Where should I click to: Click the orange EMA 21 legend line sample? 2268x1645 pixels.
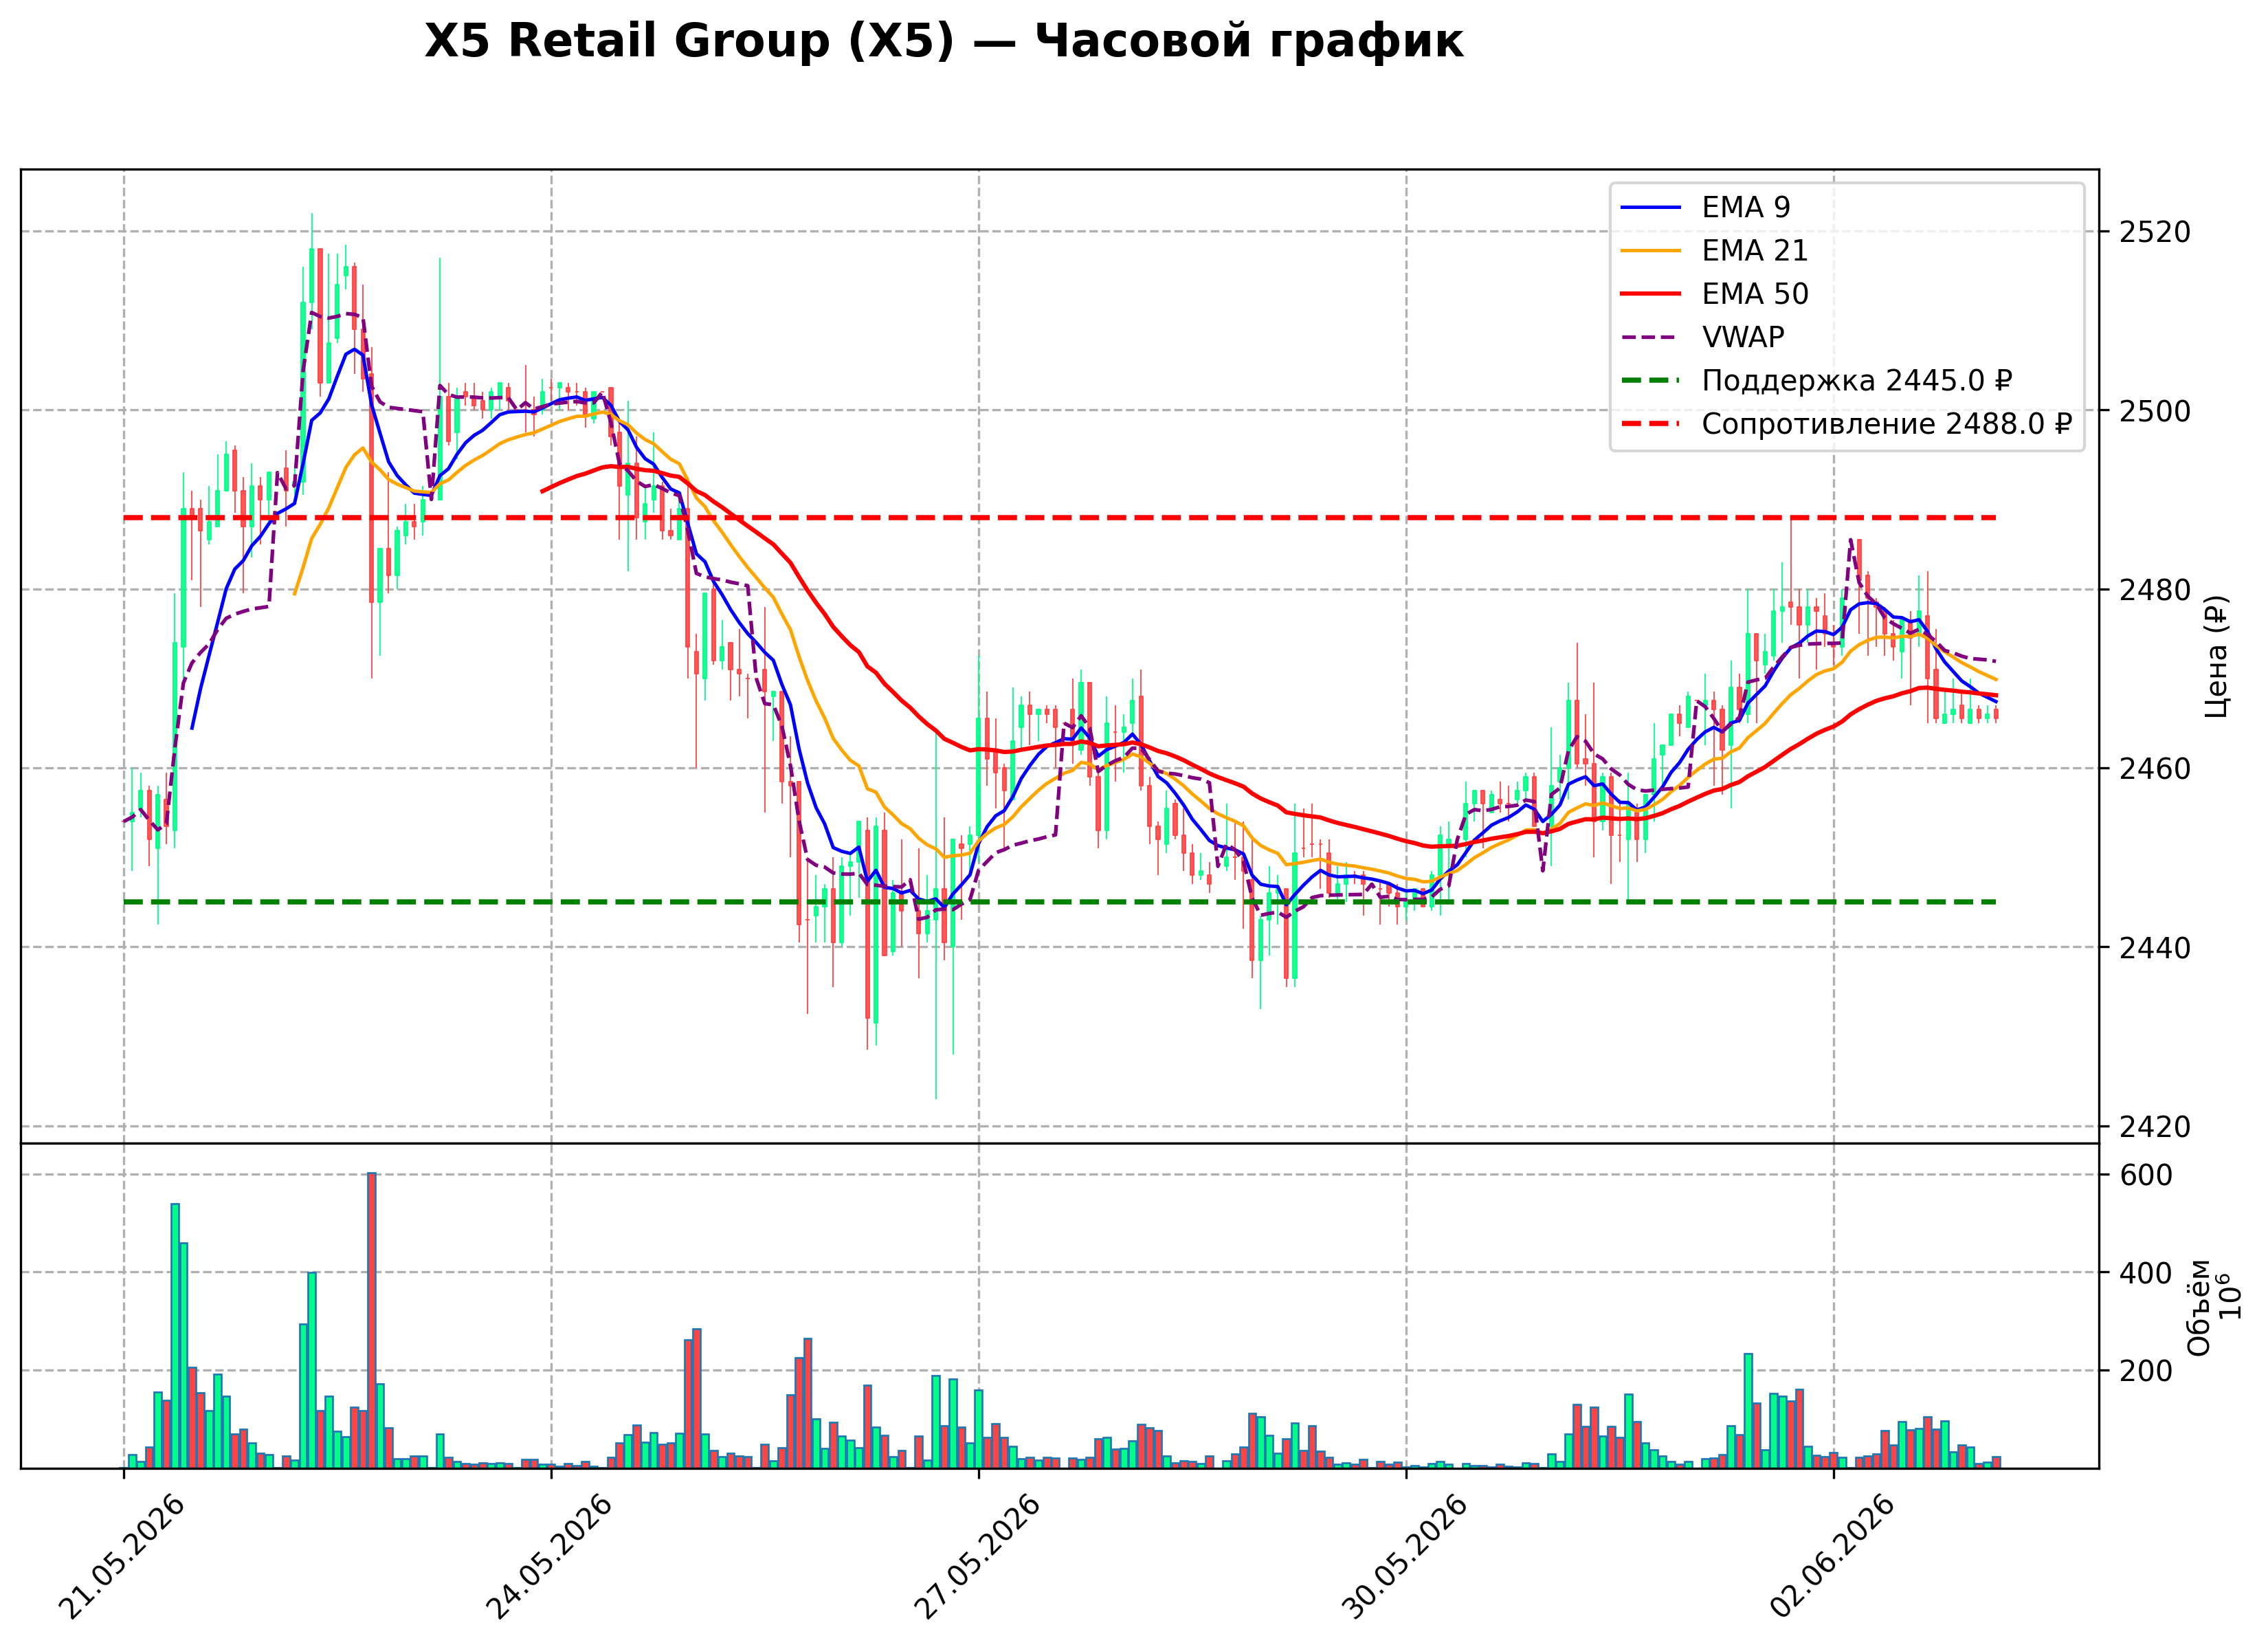[1650, 250]
